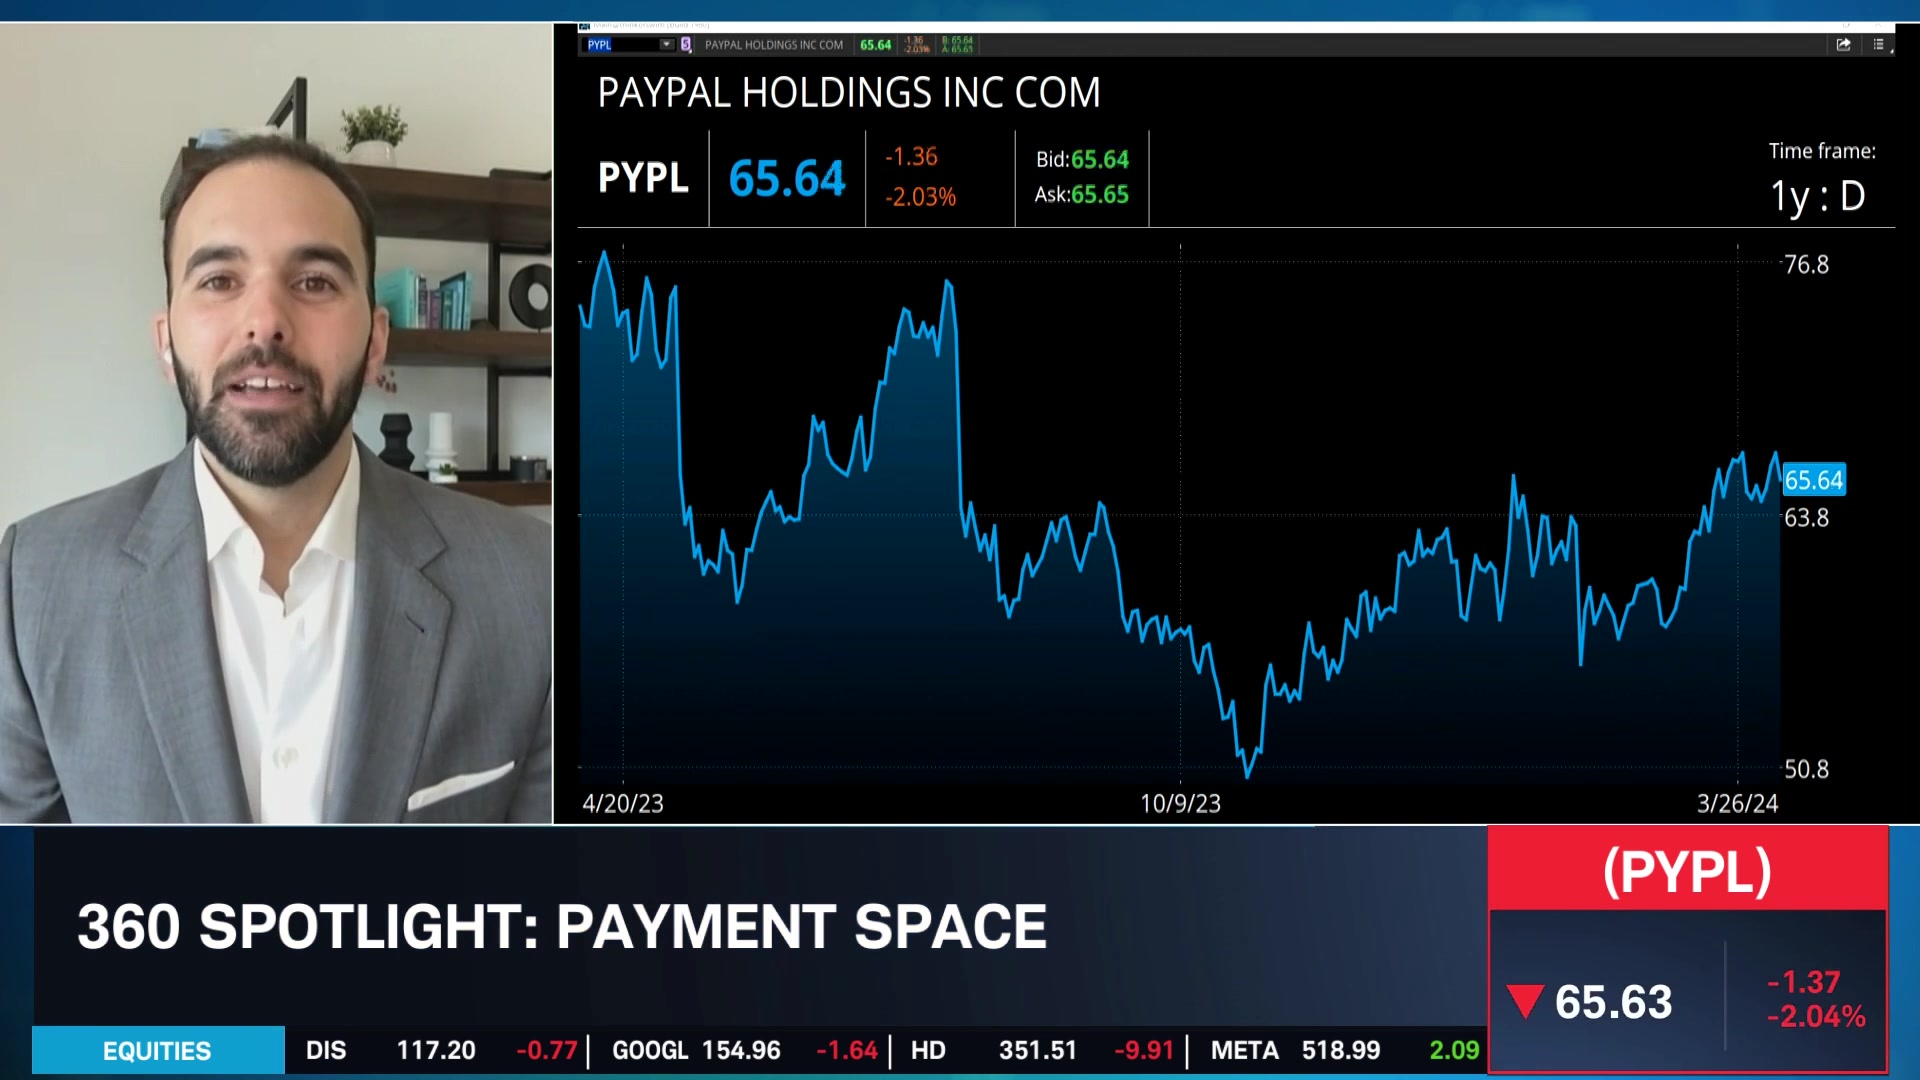
Task: Click the PYPL symbol input field
Action: coord(620,44)
